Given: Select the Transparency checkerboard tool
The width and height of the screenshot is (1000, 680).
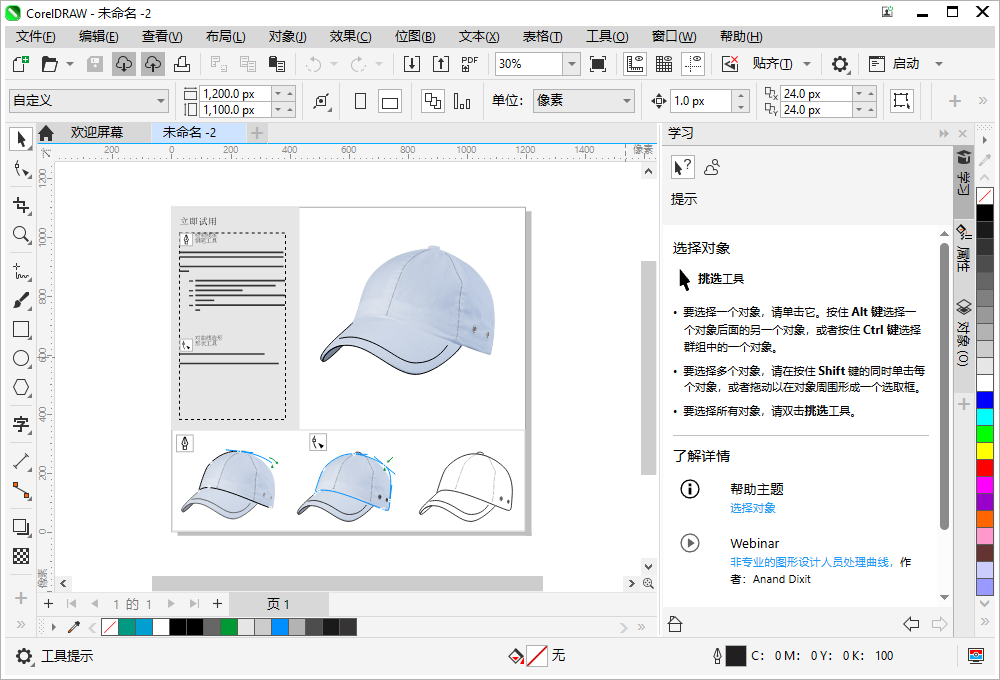Looking at the screenshot, I should (x=21, y=556).
